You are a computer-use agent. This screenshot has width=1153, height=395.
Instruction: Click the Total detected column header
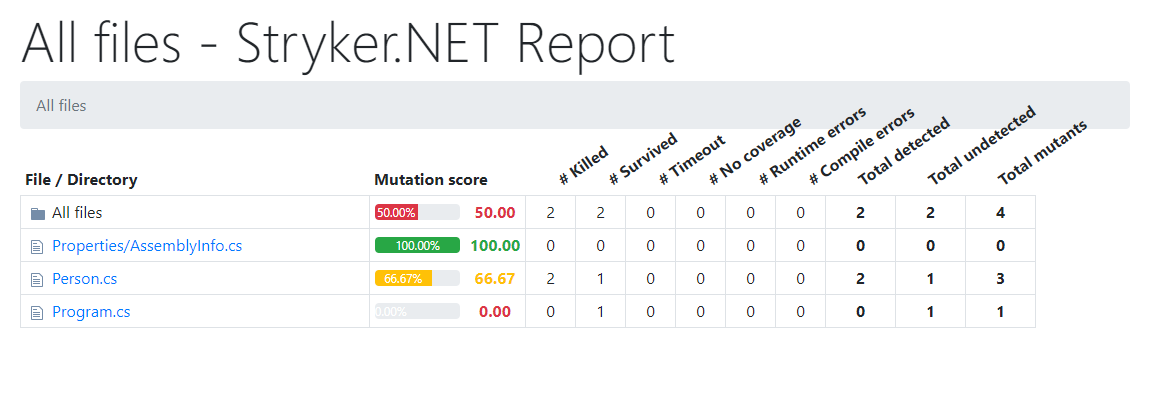[x=904, y=151]
